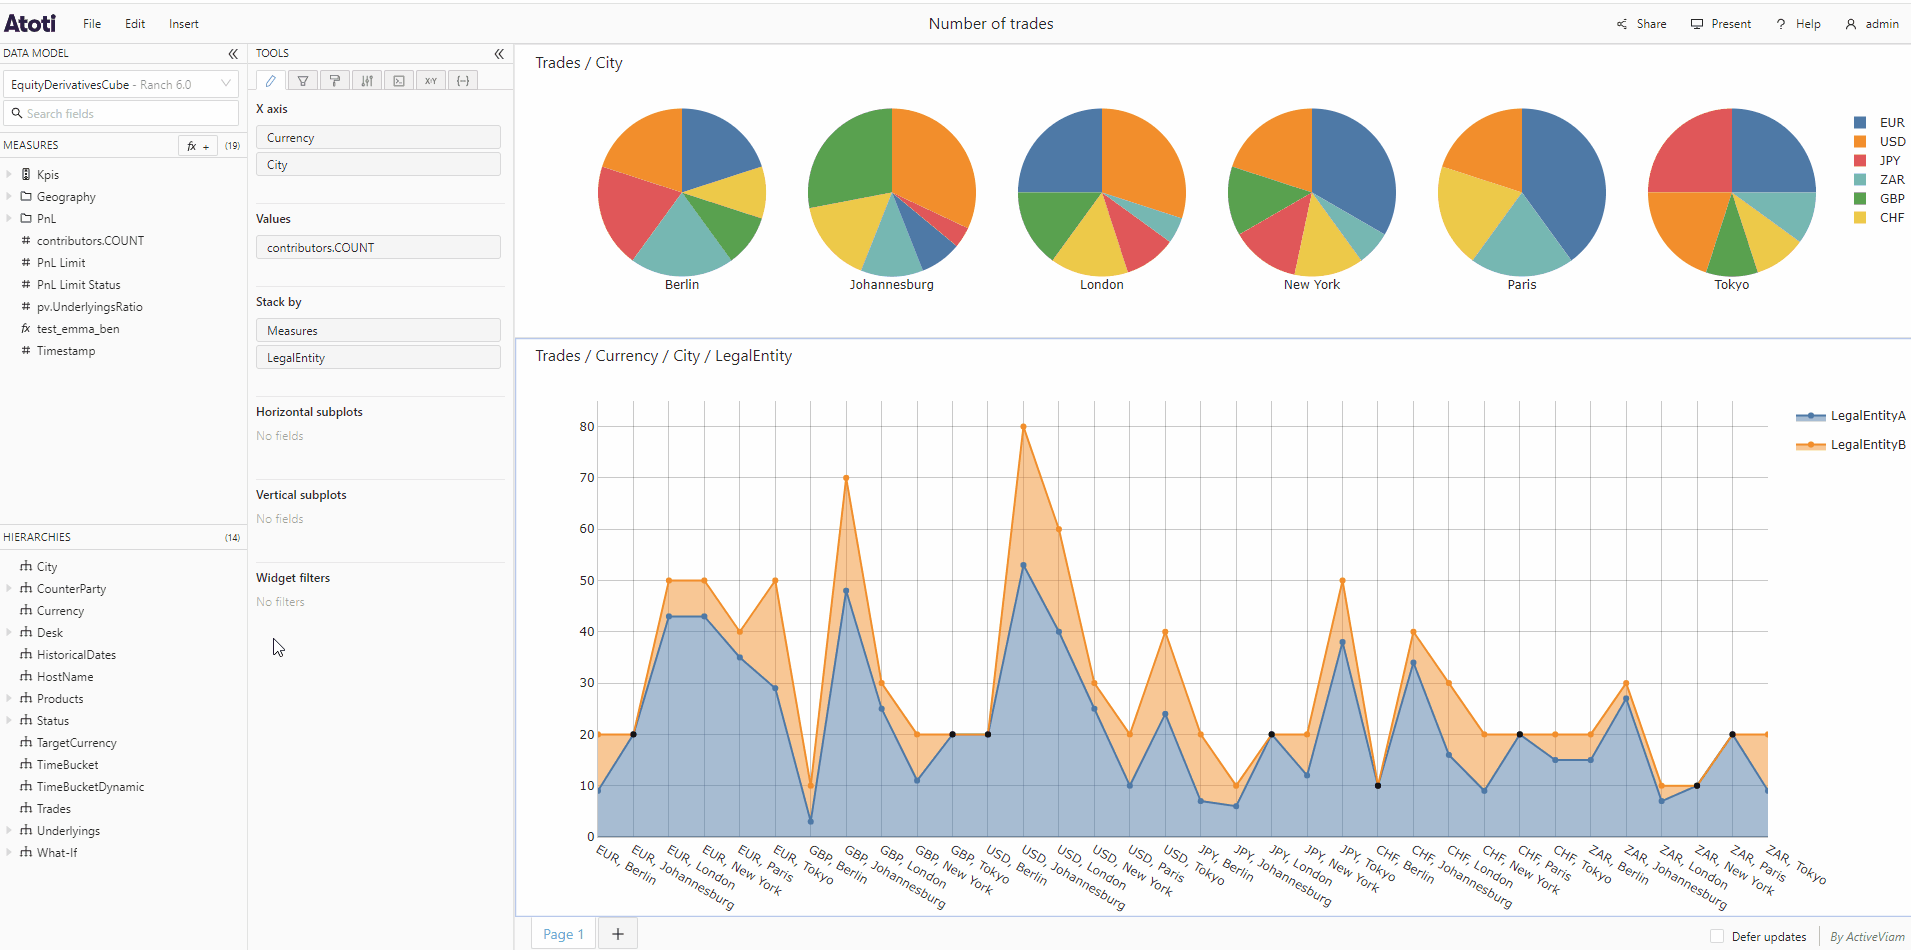Click the Help question mark icon
1911x950 pixels.
pos(1781,24)
